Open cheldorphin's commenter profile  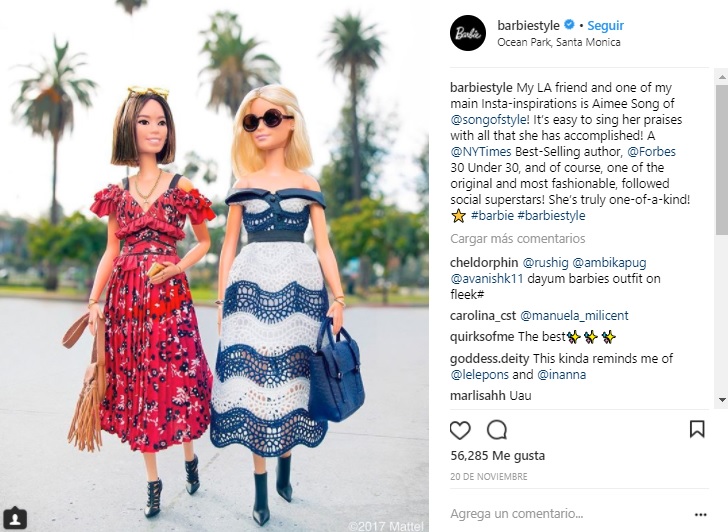484,263
